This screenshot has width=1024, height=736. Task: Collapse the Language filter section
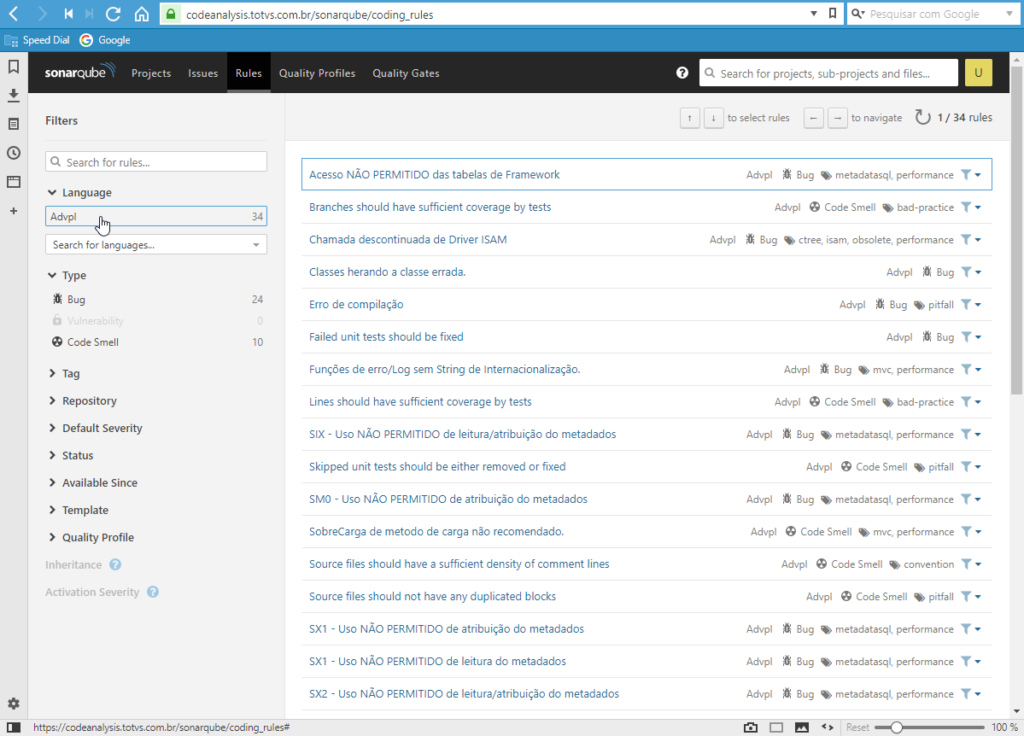[x=80, y=193]
